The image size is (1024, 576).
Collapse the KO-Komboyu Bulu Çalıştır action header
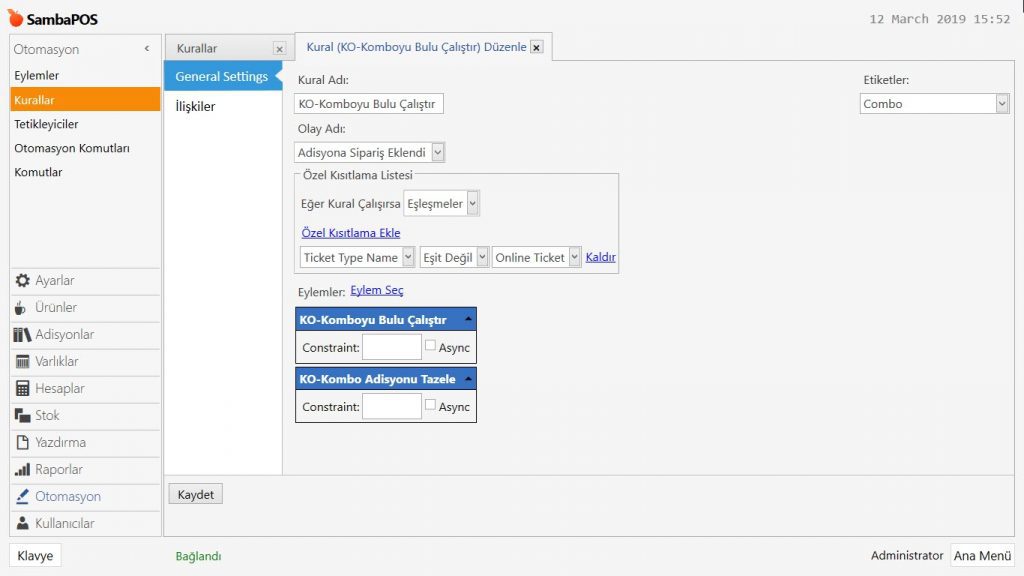point(468,320)
